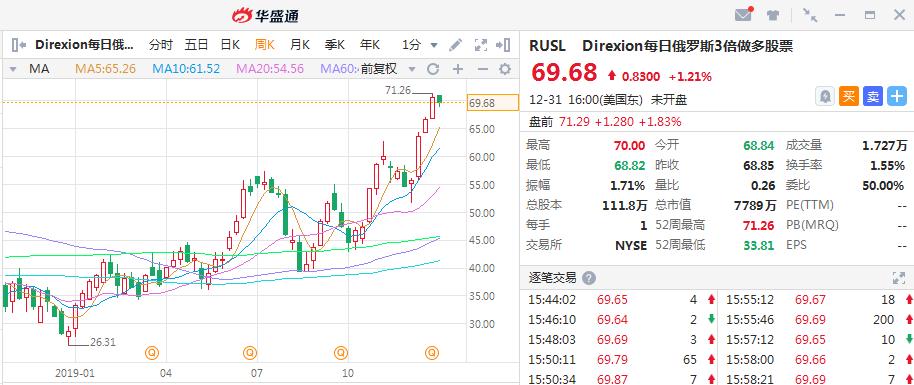This screenshot has width=914, height=385.
Task: Select the 15:50:11 trade at 69.79
Action: 619,359
